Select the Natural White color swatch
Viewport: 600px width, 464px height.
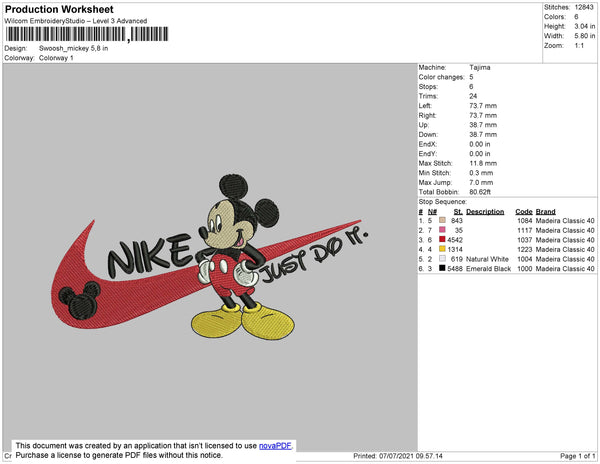(x=442, y=259)
